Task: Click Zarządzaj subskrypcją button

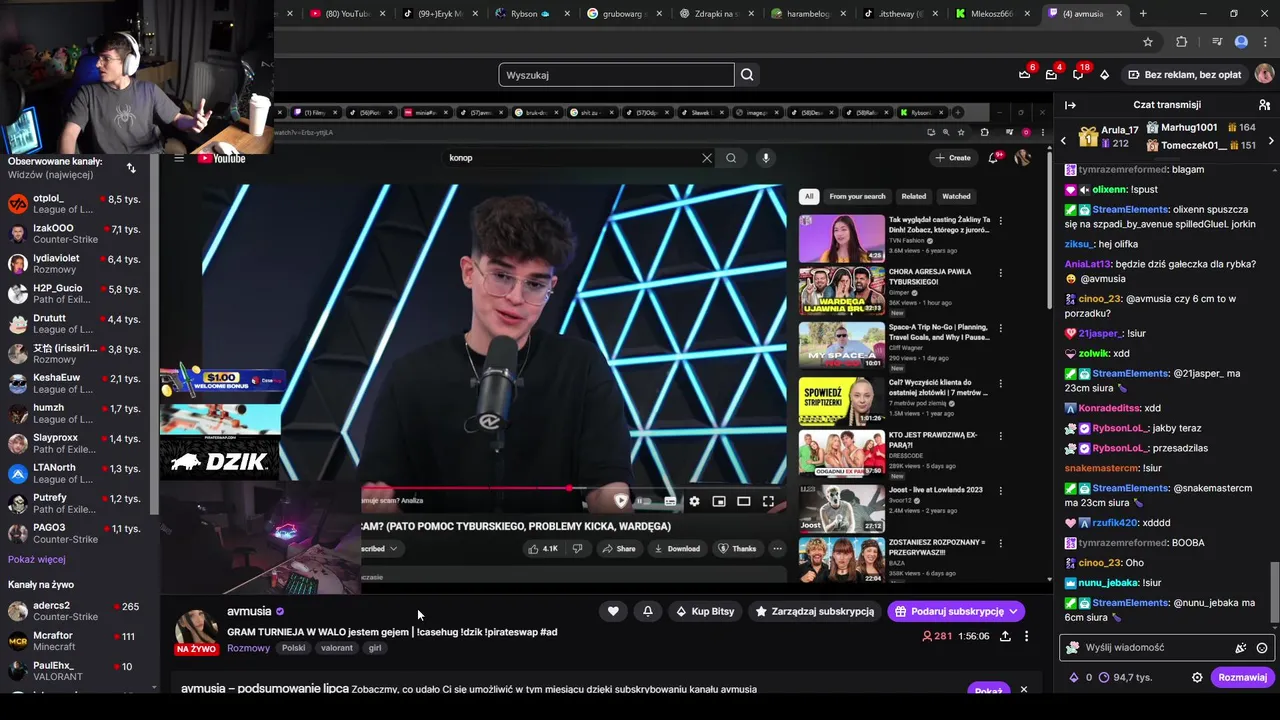Action: pos(815,611)
